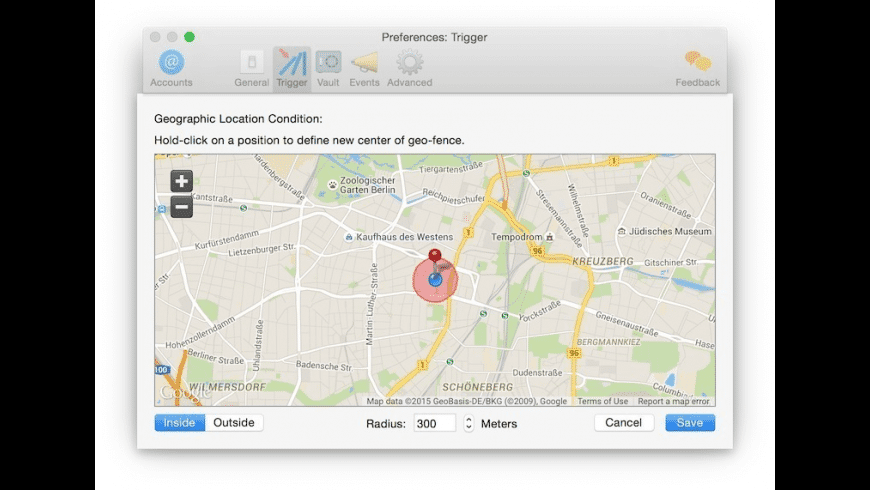Click the KREUZBERG district label
This screenshot has width=870, height=490.
click(x=603, y=261)
